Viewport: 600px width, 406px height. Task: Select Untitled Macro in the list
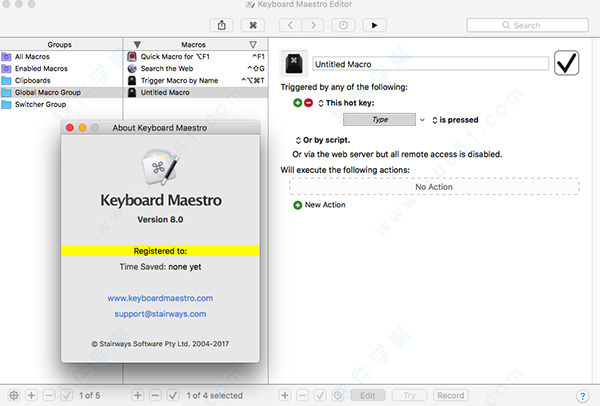[x=196, y=92]
